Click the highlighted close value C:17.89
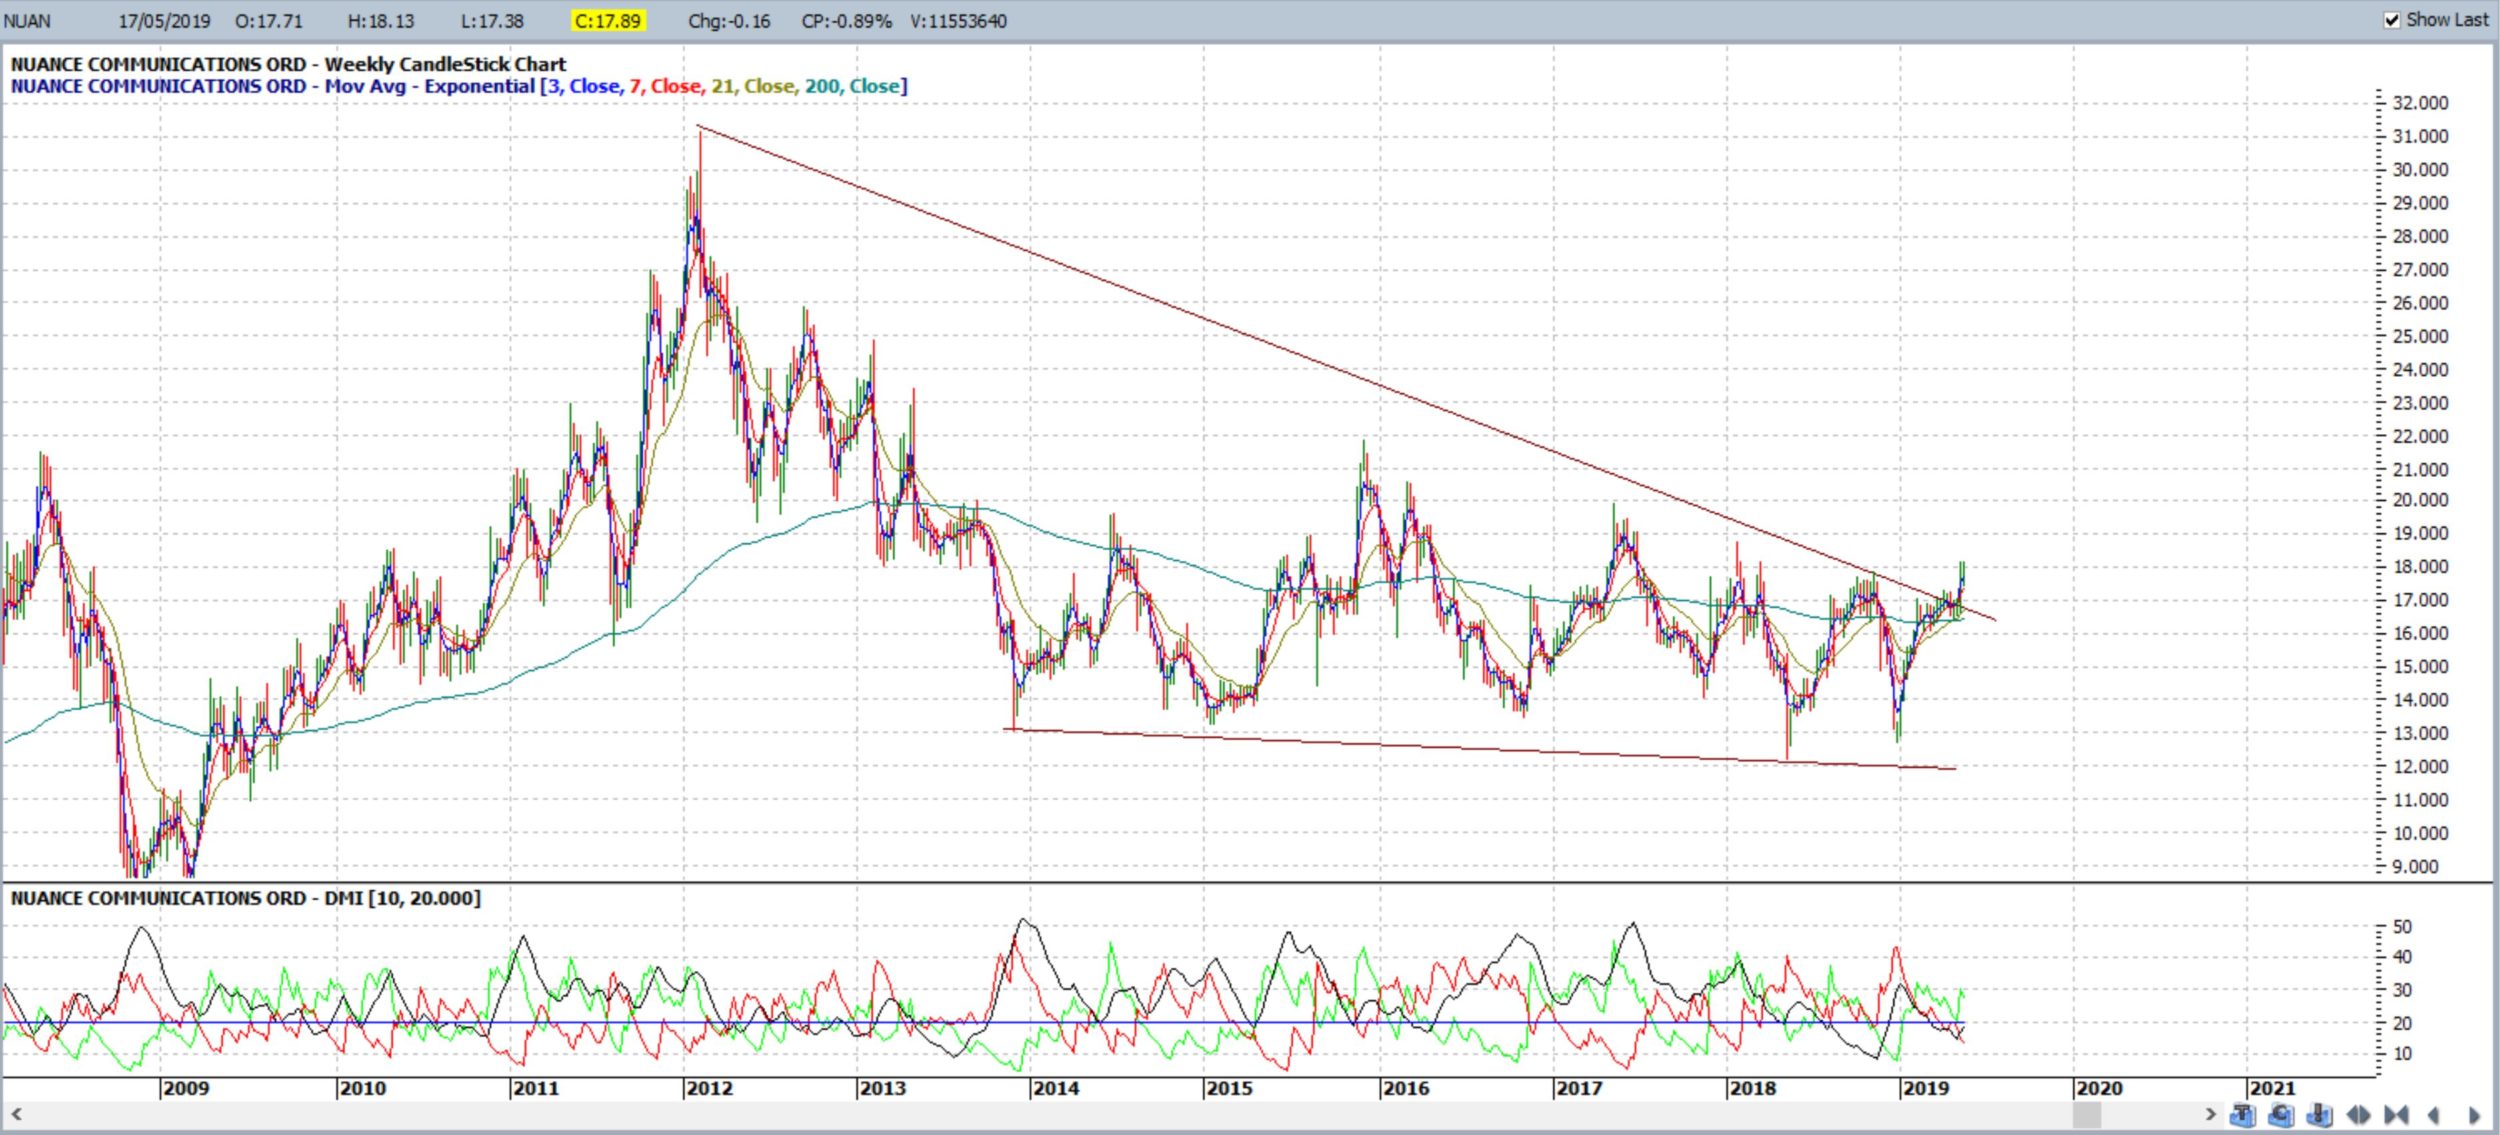 tap(608, 21)
